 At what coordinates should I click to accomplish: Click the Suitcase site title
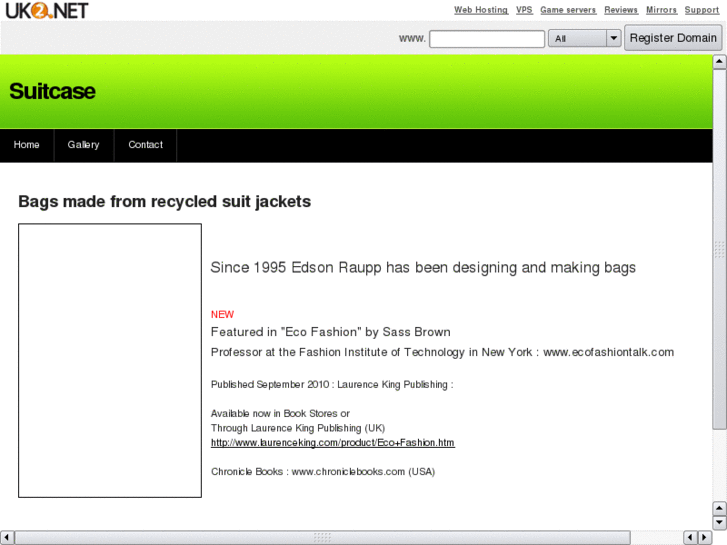(52, 91)
